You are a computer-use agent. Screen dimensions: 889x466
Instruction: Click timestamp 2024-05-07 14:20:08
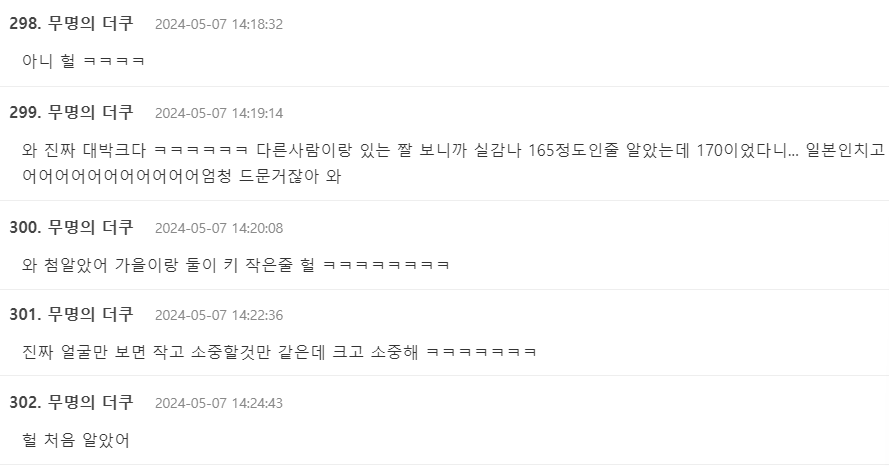(218, 228)
